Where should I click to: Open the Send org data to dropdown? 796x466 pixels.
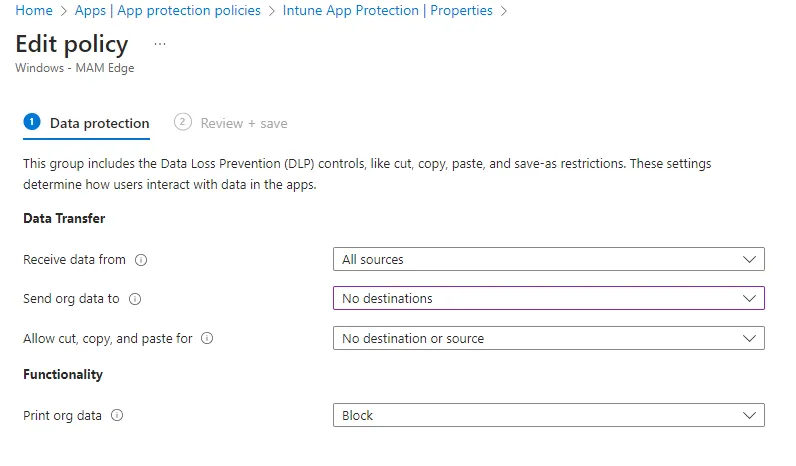coord(548,298)
